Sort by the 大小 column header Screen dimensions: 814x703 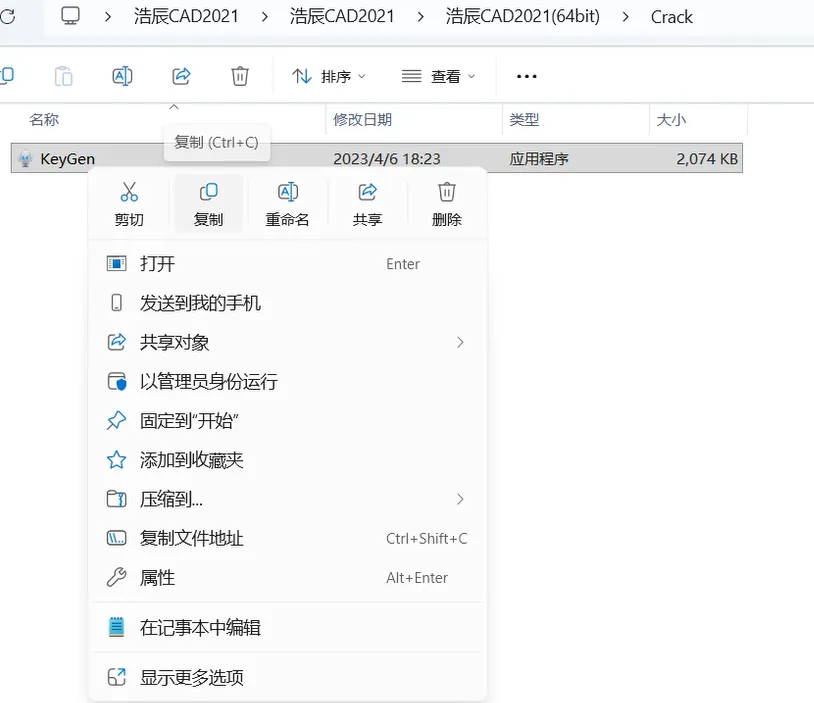click(x=671, y=119)
